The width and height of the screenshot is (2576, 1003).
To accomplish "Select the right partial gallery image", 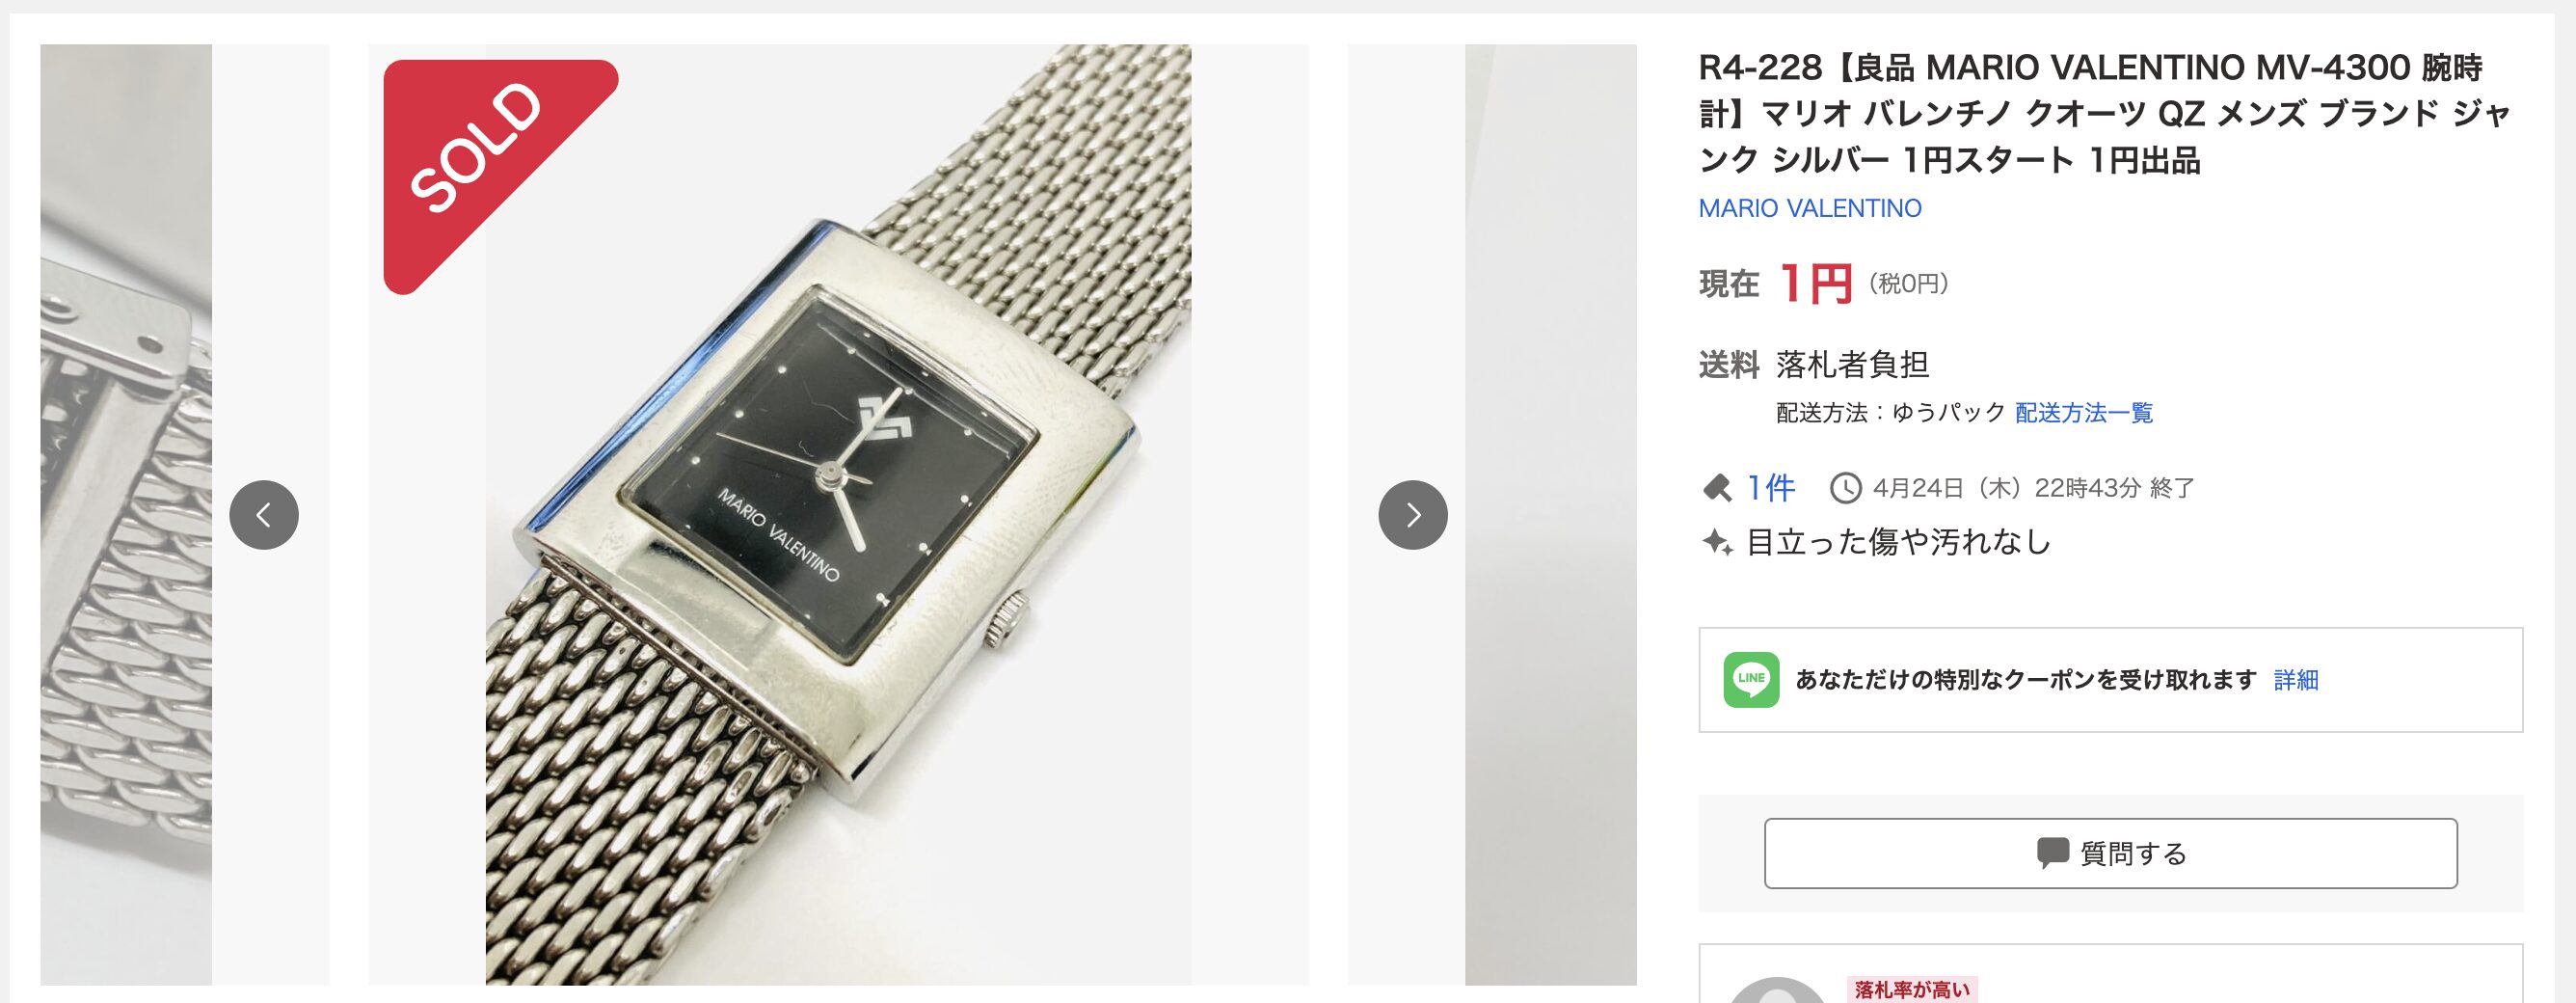I will tap(1492, 515).
